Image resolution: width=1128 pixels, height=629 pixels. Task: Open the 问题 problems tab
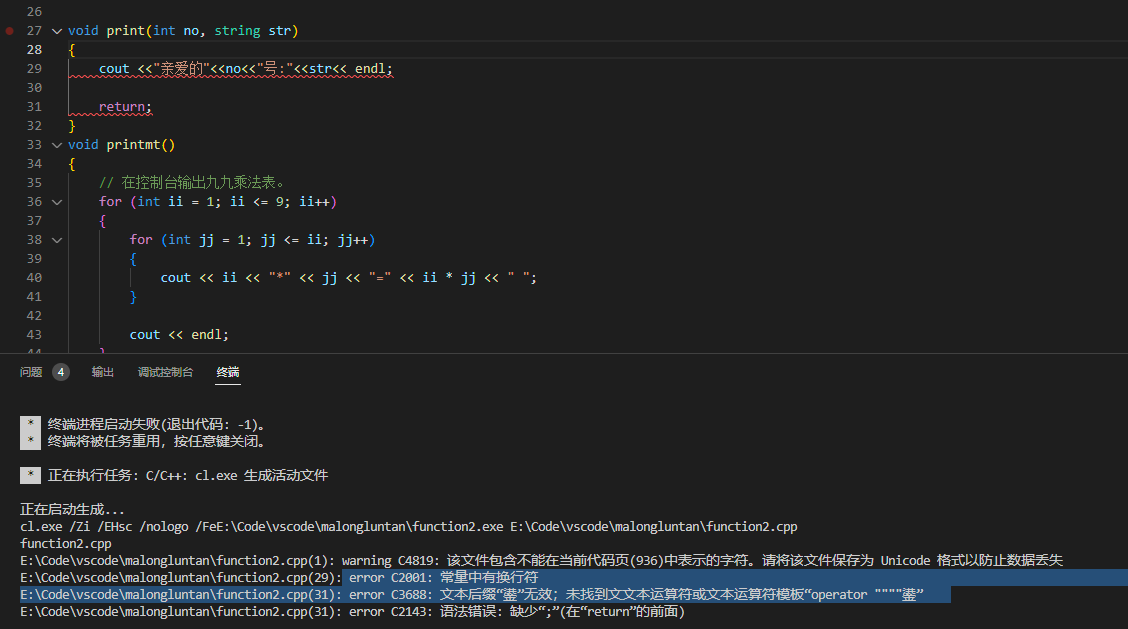[31, 372]
